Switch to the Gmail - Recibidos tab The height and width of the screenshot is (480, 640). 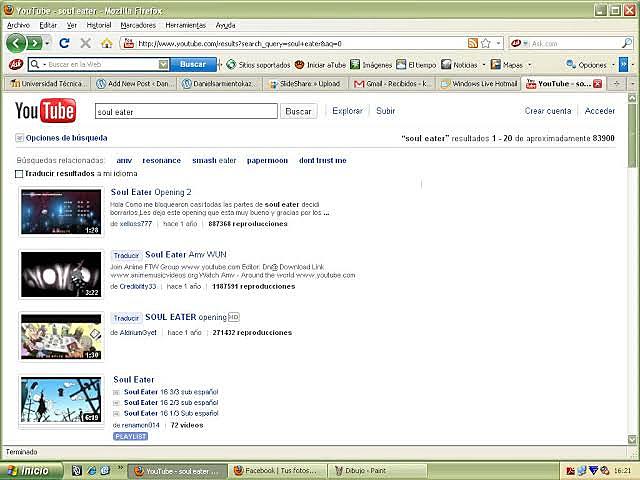391,84
